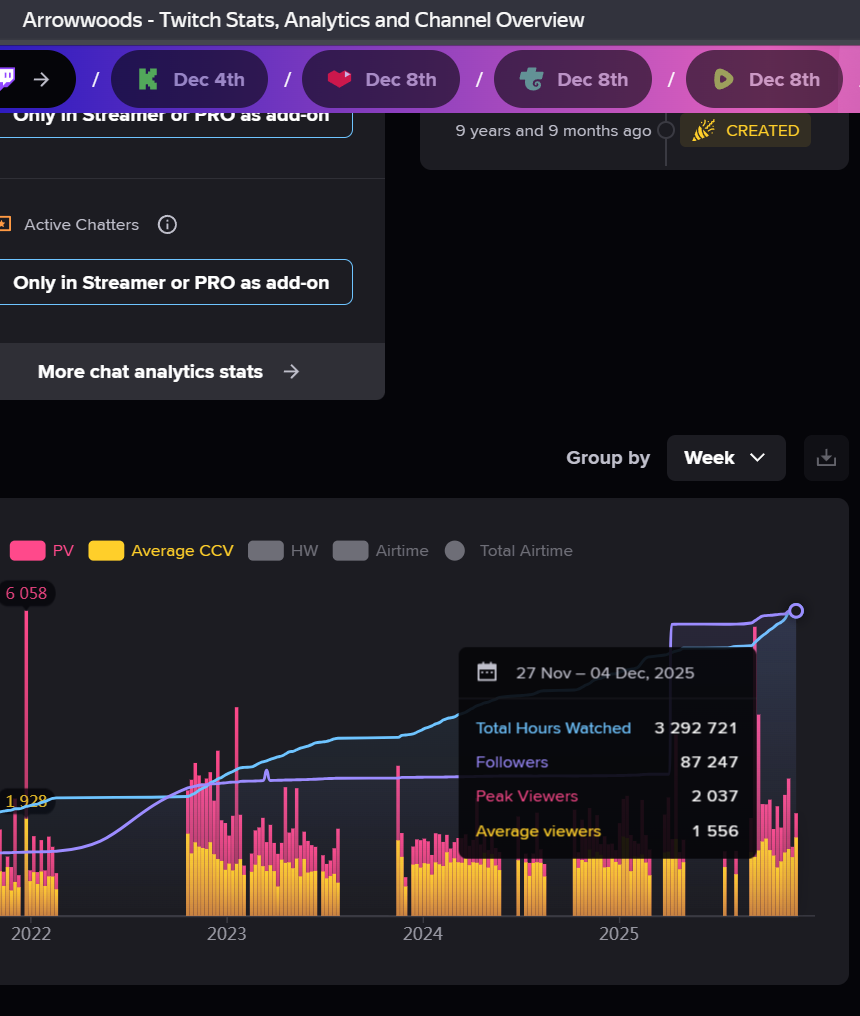Viewport: 860px width, 1016px height.
Task: Select the teal-icon Dec 8th tab
Action: click(573, 79)
